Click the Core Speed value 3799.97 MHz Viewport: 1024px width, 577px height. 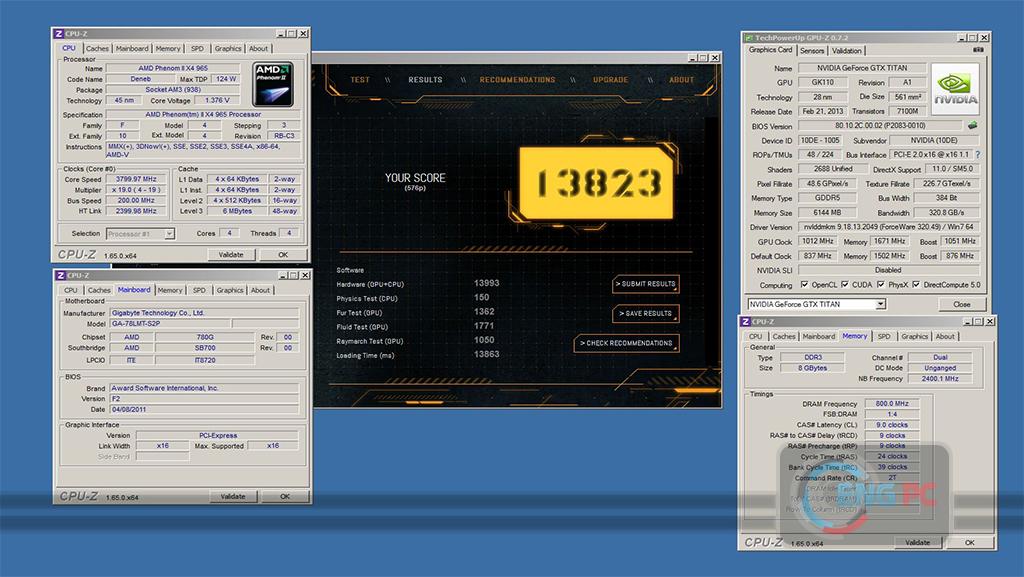(x=136, y=179)
